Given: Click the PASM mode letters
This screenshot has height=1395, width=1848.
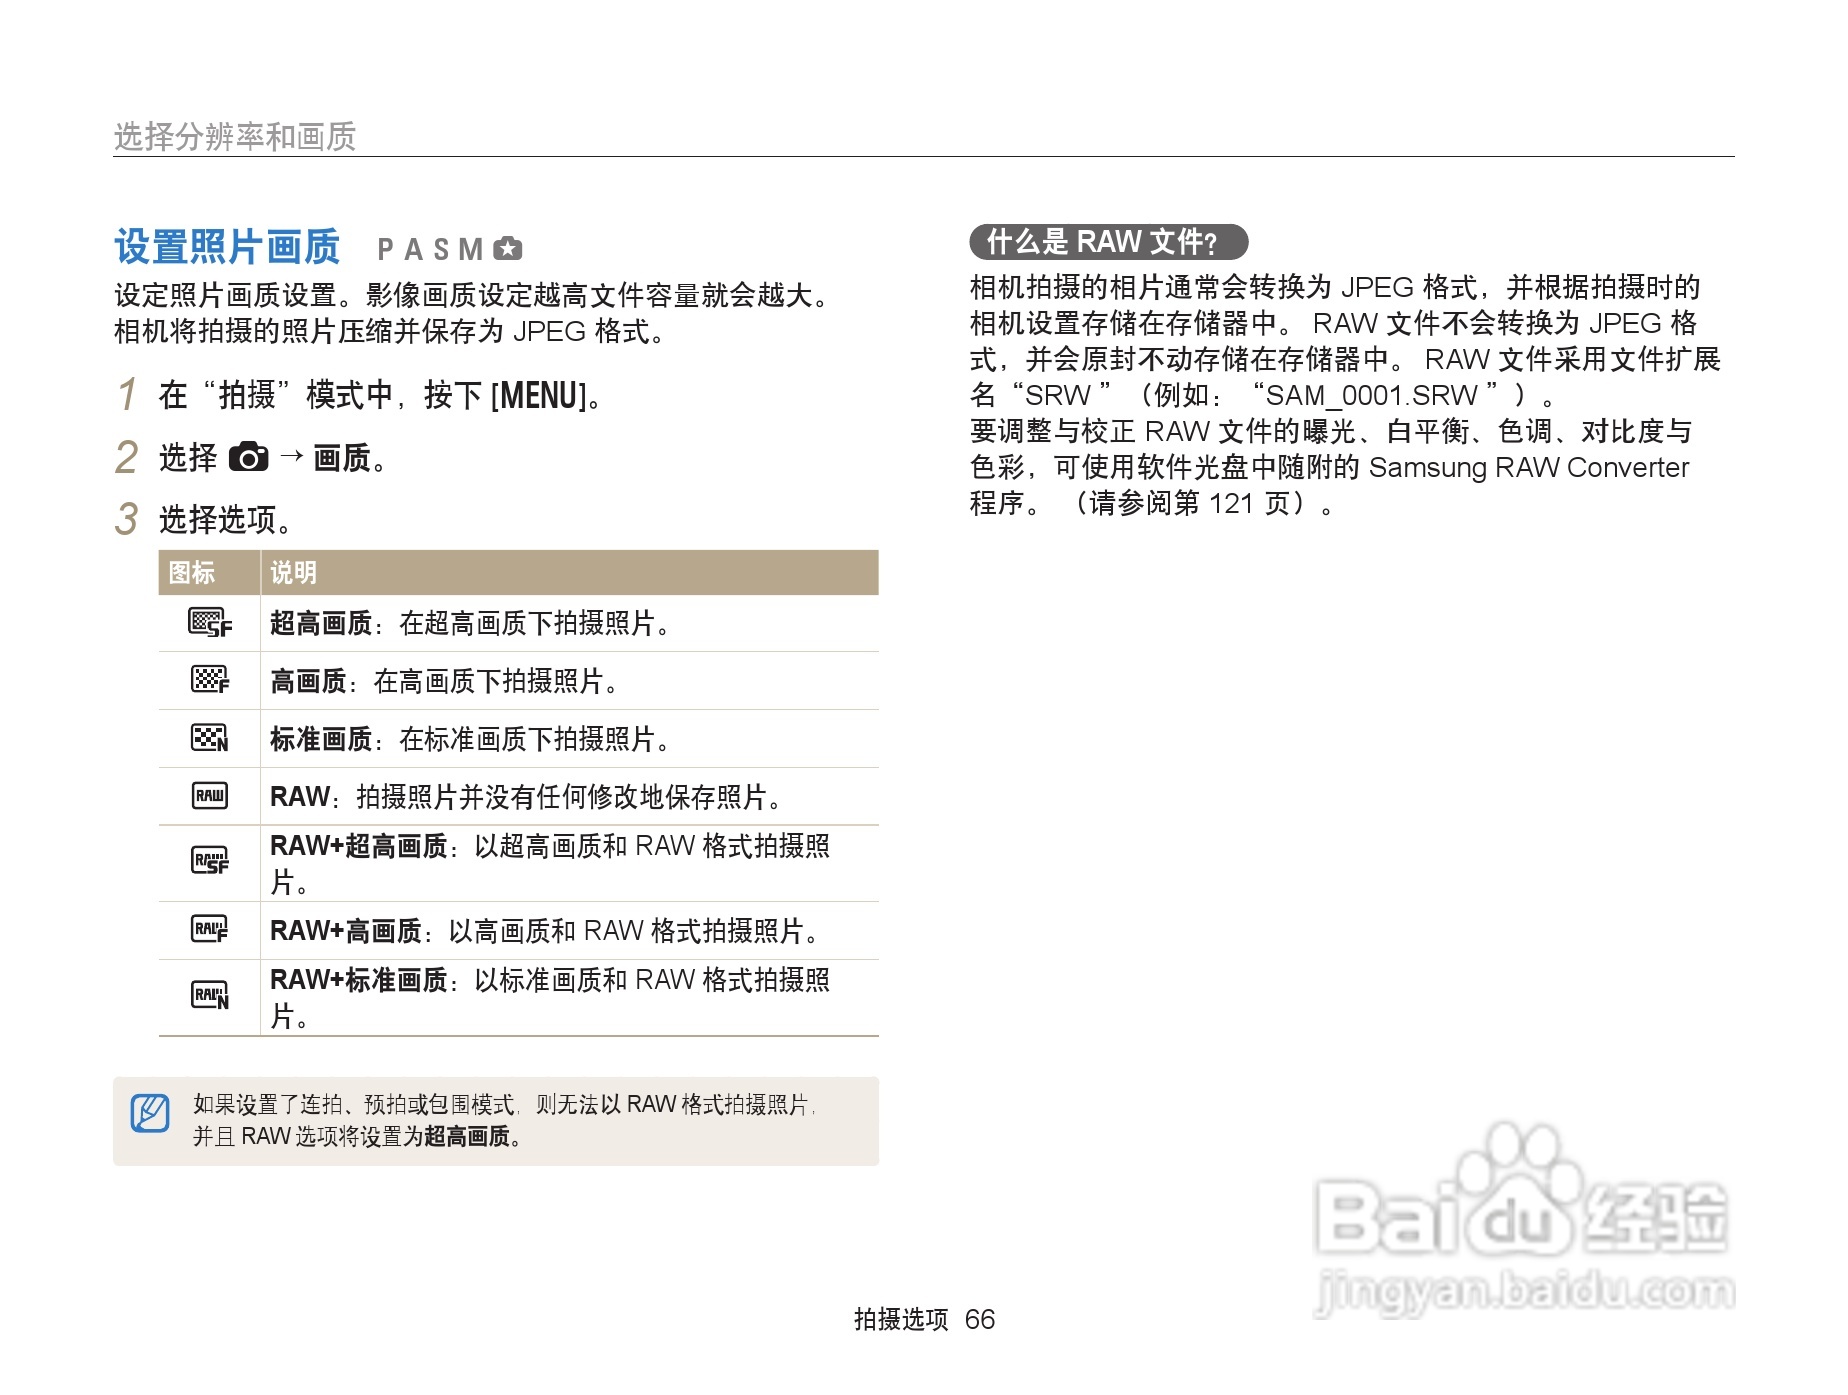Looking at the screenshot, I should (x=431, y=249).
